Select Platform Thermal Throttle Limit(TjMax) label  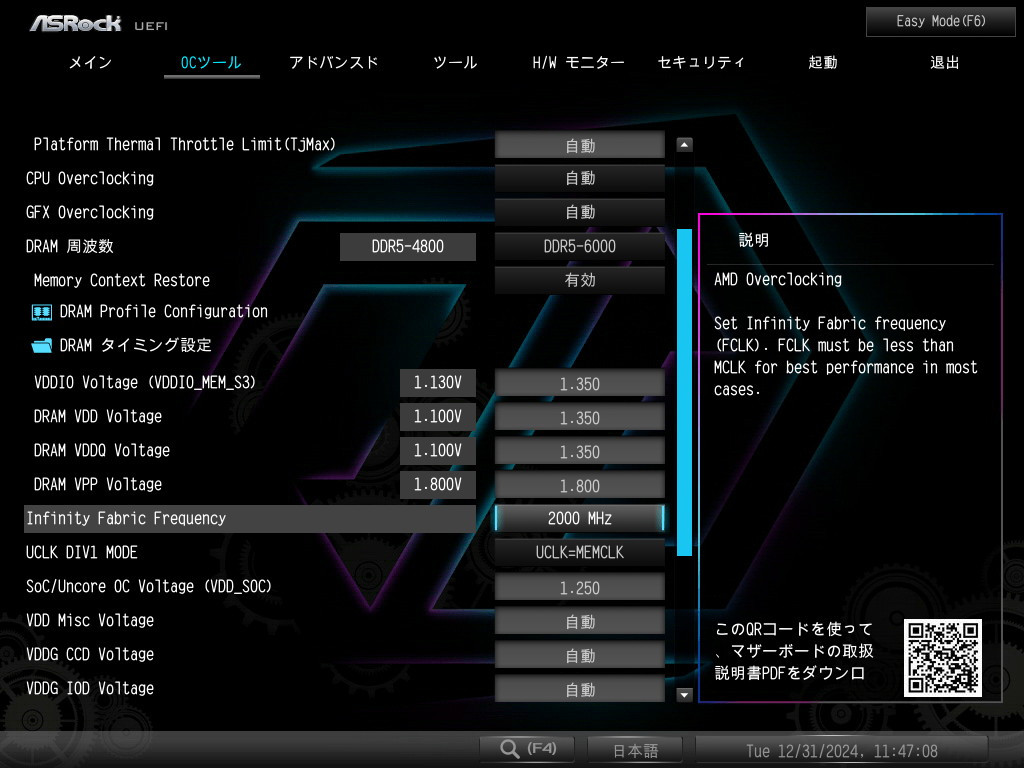(x=184, y=144)
